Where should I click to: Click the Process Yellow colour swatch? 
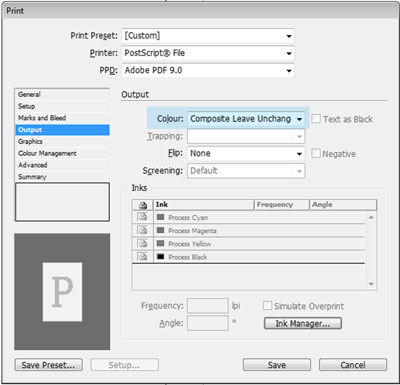161,244
